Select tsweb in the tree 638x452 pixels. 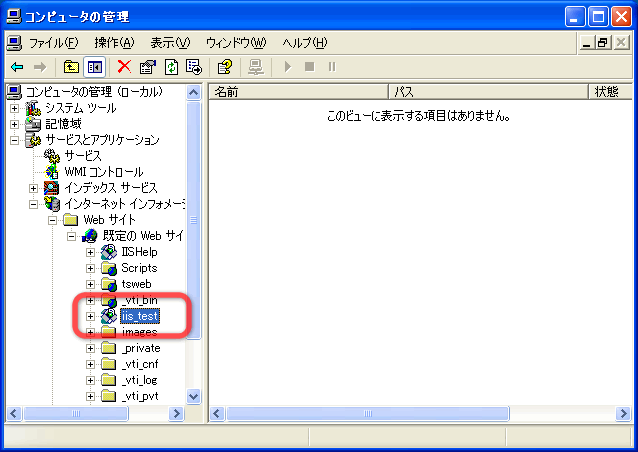136,284
